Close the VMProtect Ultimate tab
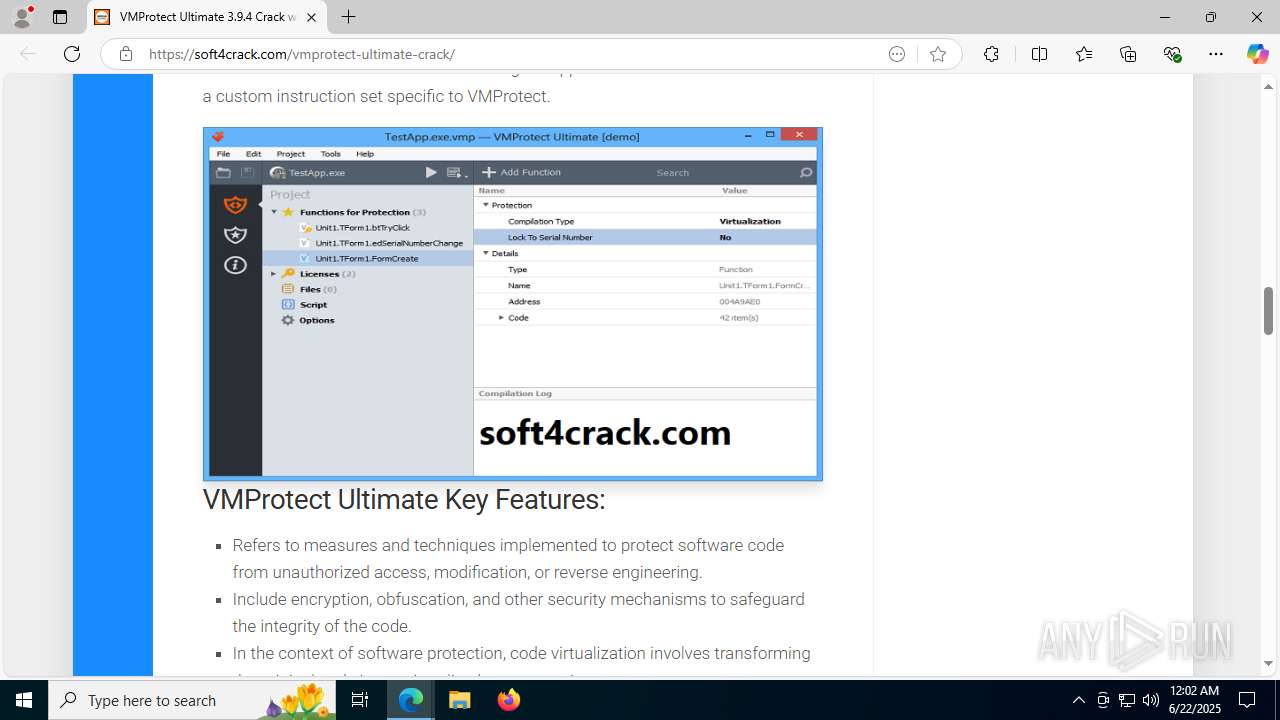The image size is (1280, 720). point(311,17)
